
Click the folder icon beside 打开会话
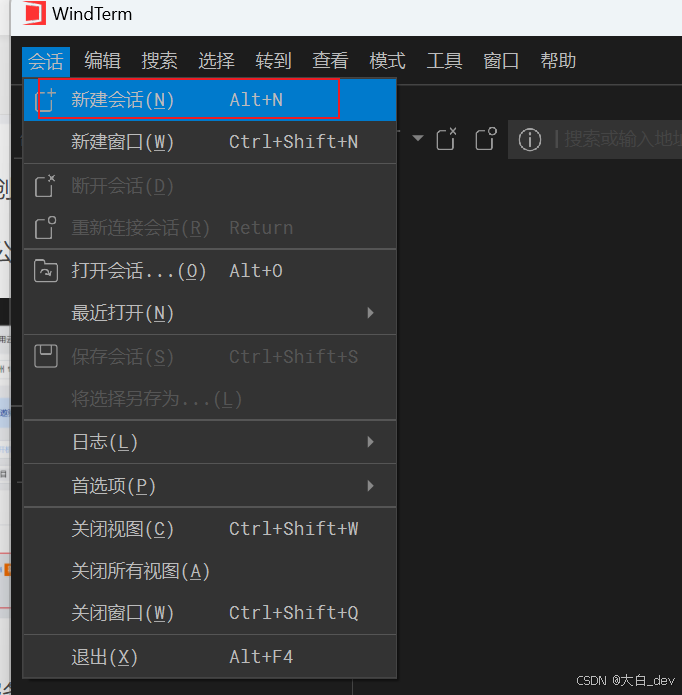(x=46, y=271)
